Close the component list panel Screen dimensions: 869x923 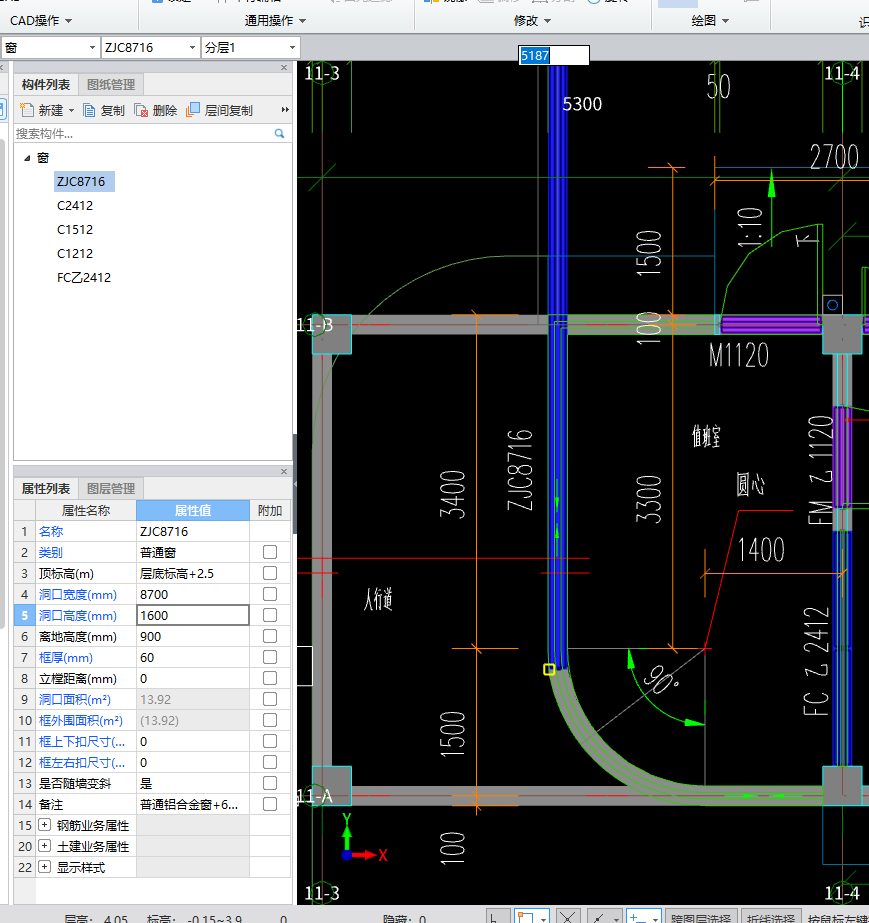pyautogui.click(x=284, y=68)
